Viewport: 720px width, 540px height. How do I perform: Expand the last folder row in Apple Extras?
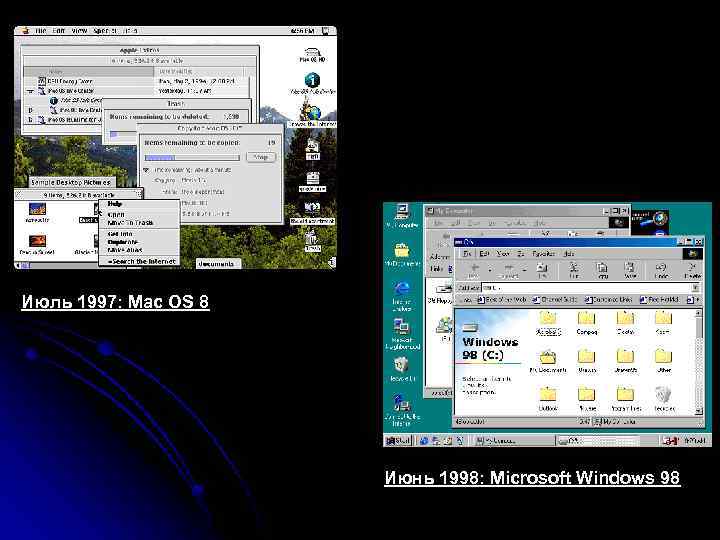tap(30, 120)
